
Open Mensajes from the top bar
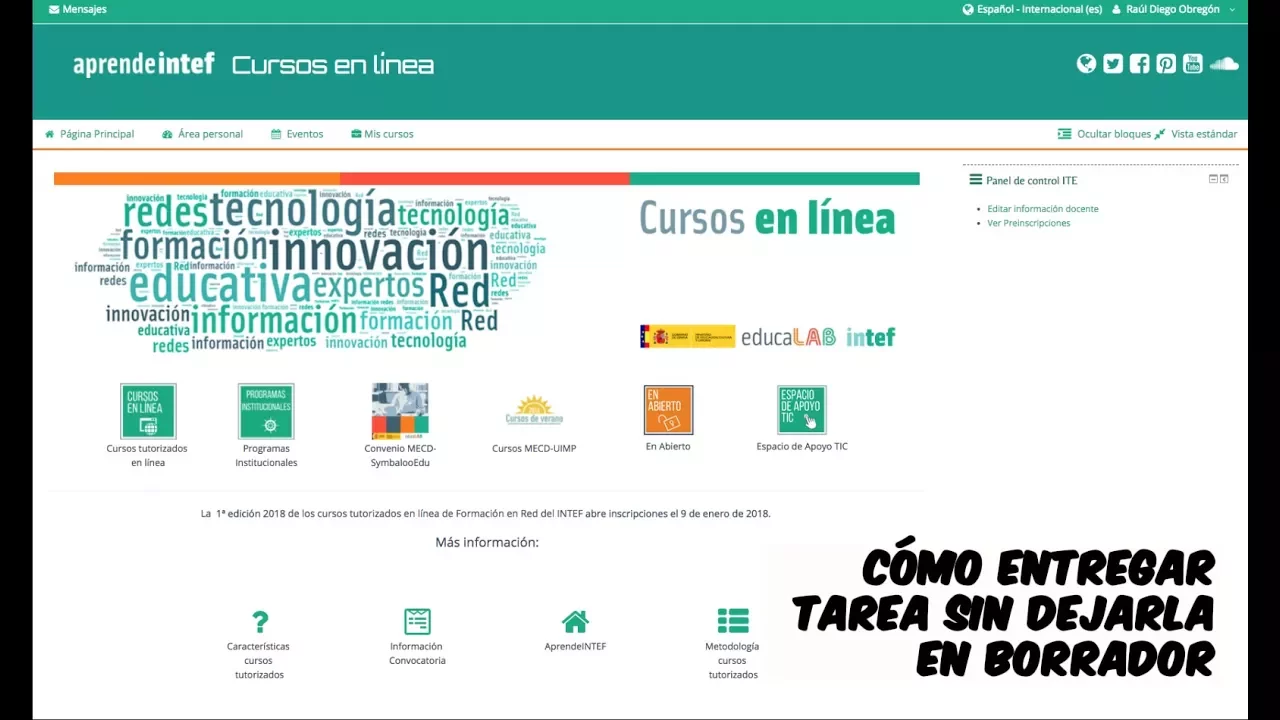pyautogui.click(x=78, y=9)
